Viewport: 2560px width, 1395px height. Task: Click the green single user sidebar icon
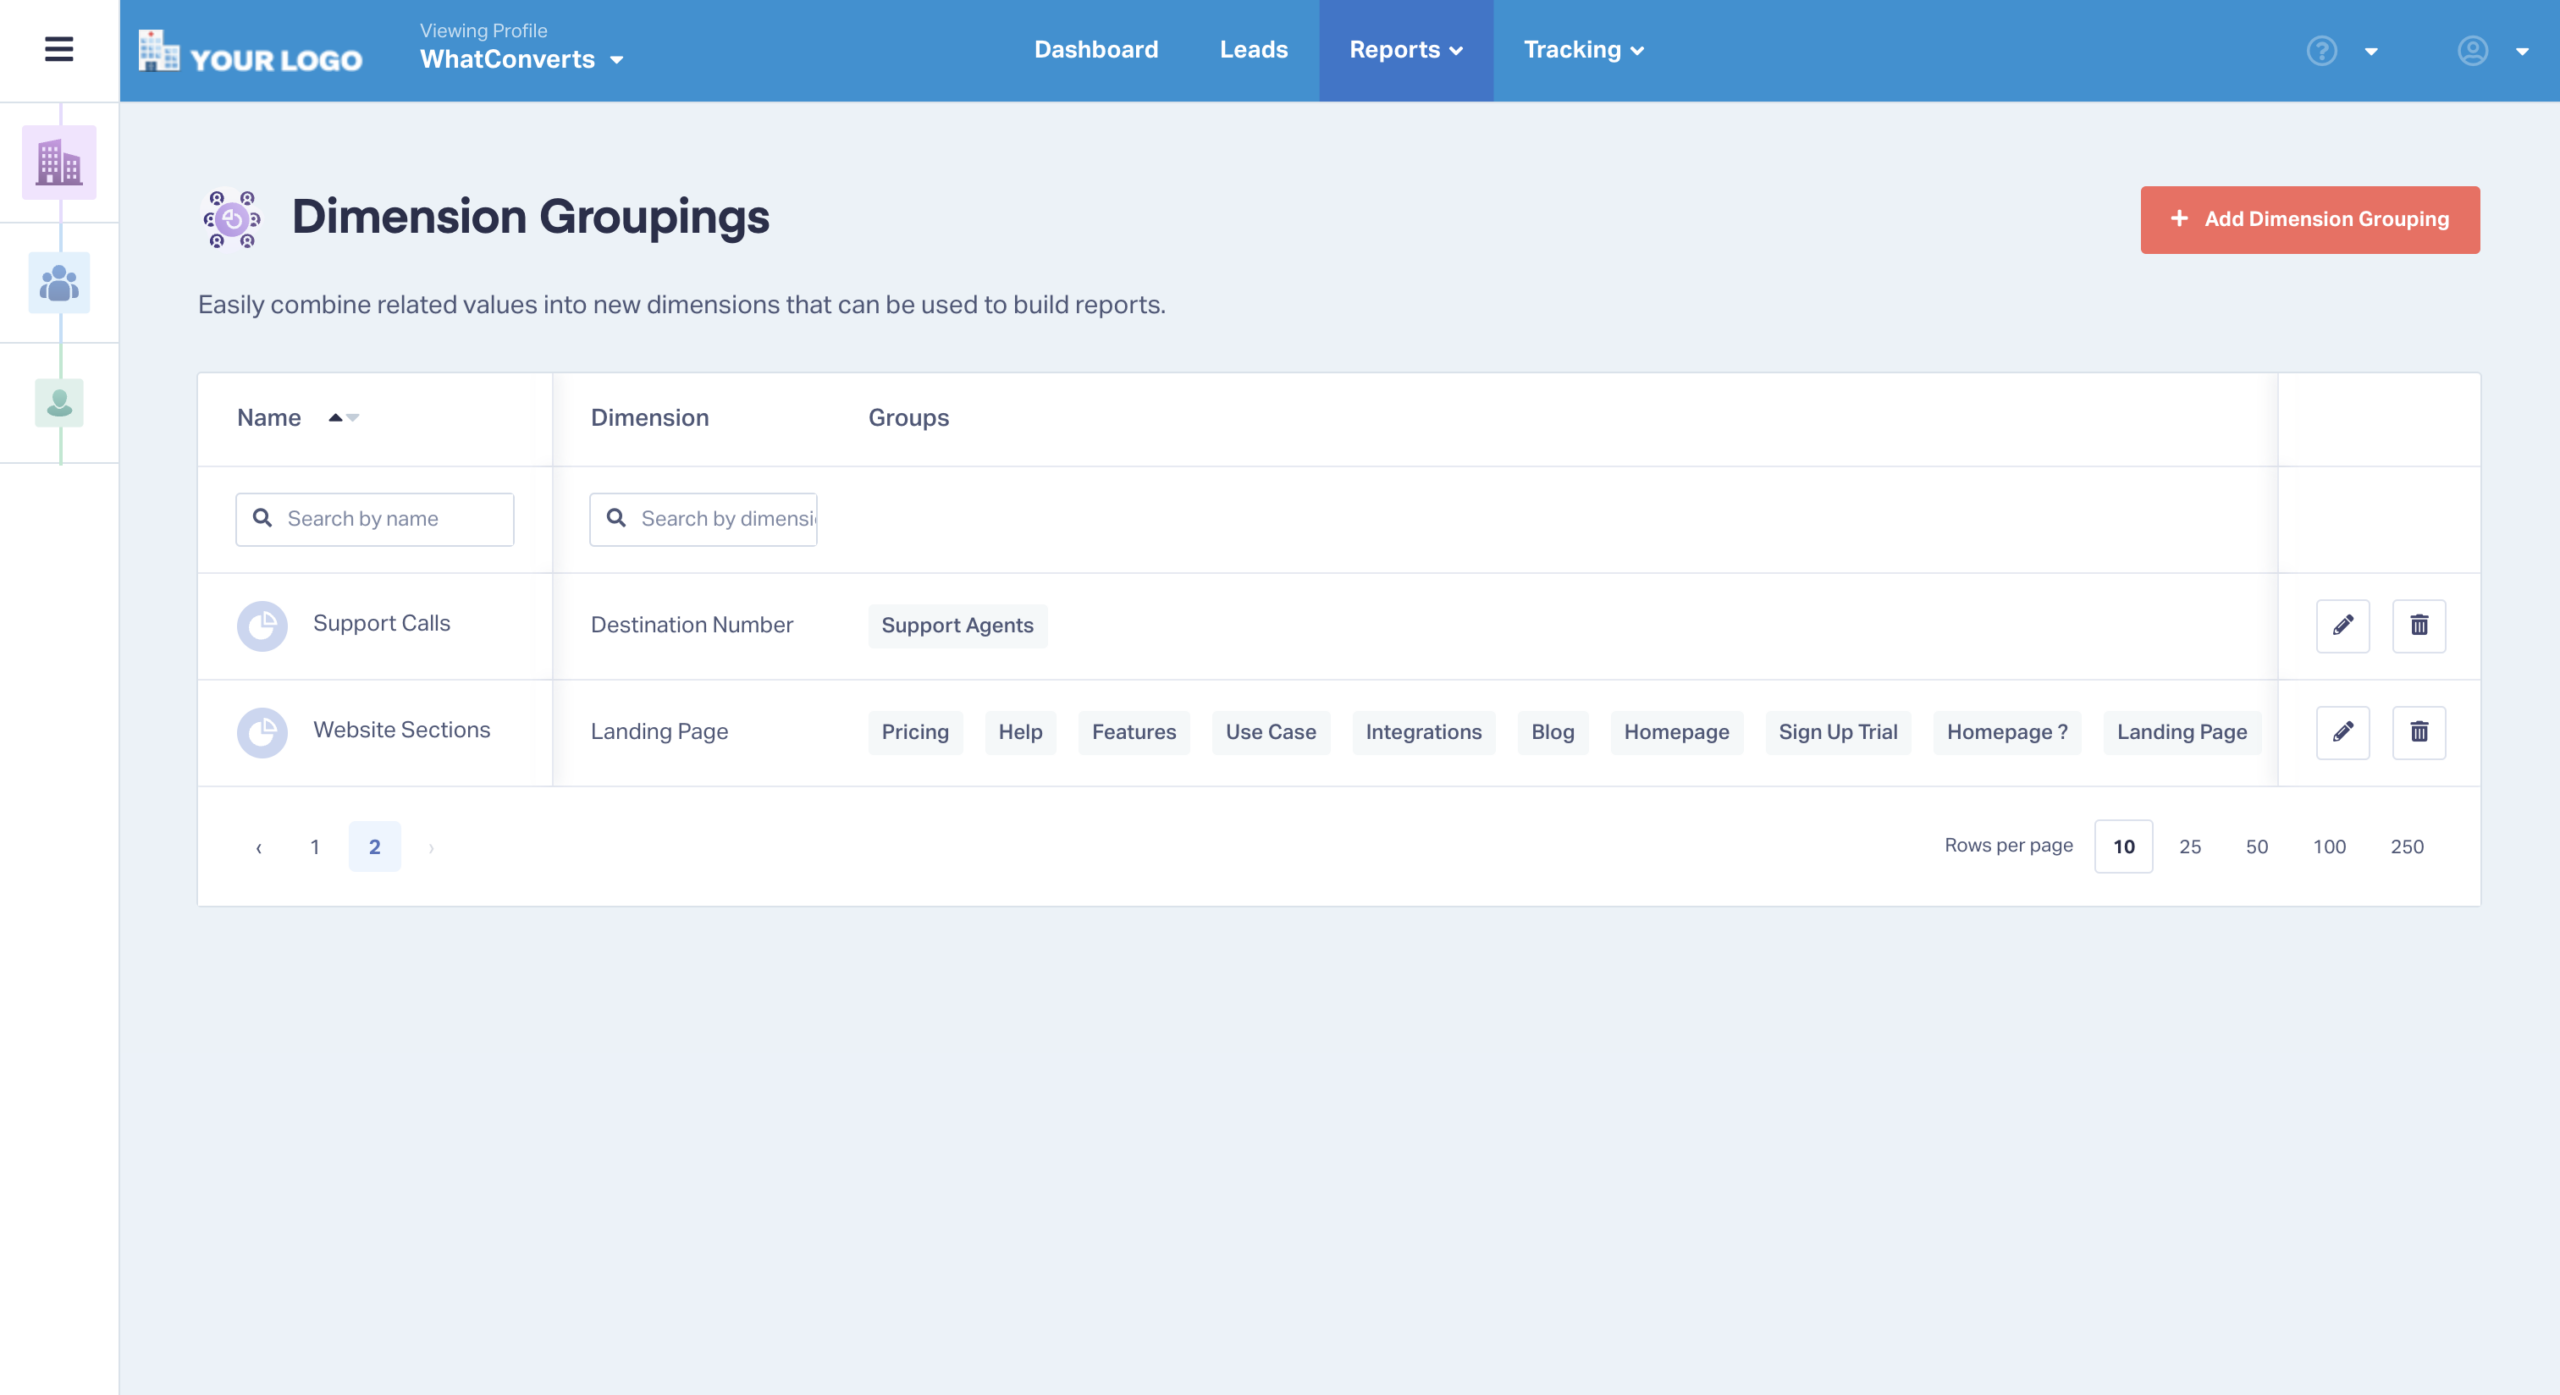59,403
